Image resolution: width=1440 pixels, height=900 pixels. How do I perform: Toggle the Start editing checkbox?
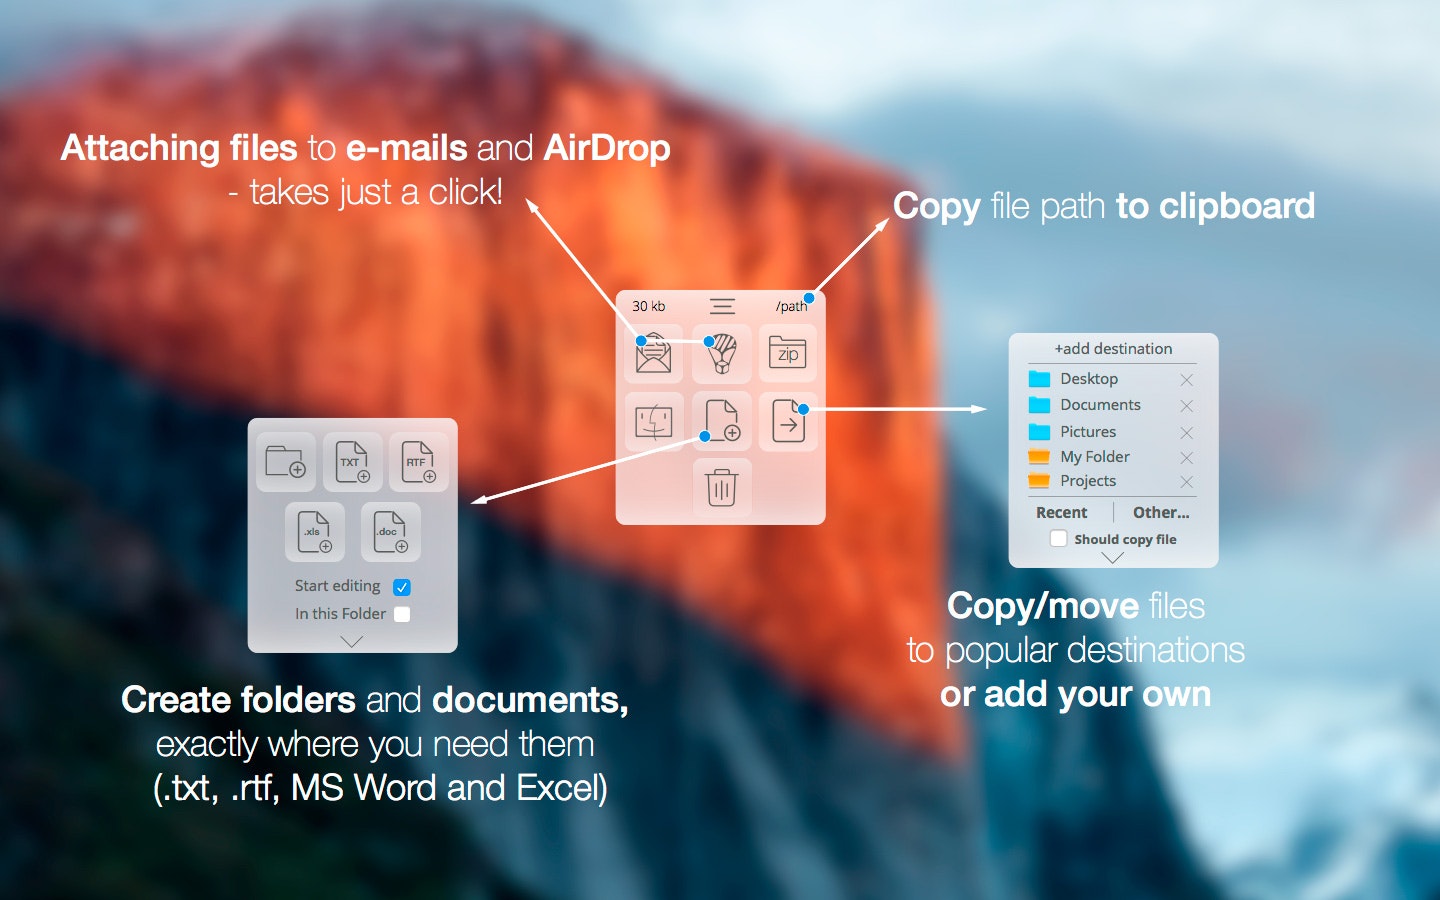402,587
